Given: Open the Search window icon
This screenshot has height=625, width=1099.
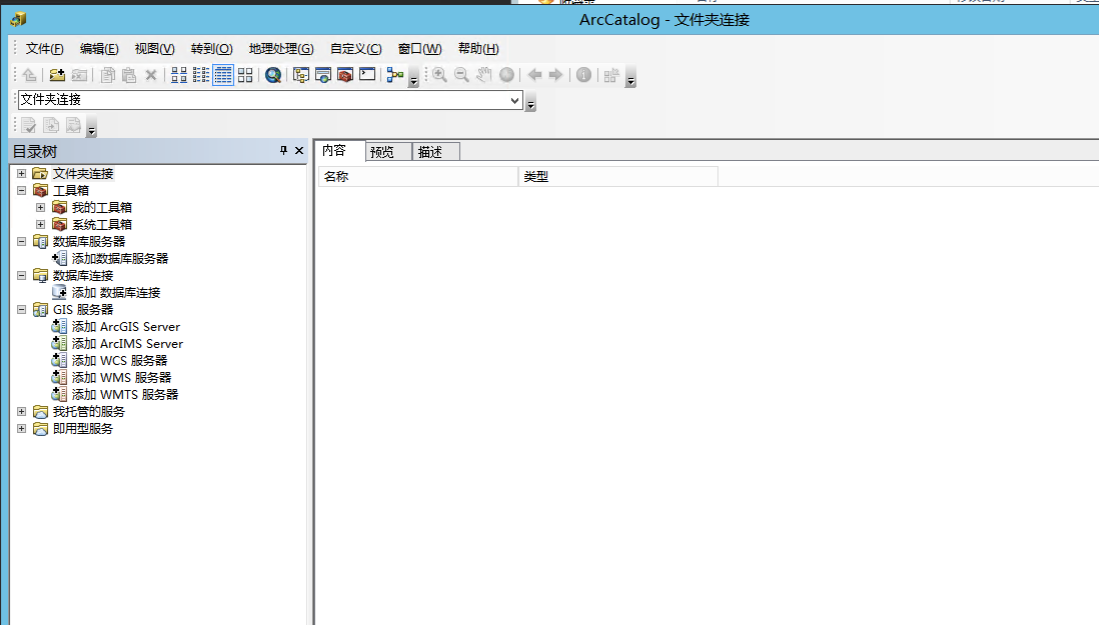Looking at the screenshot, I should (x=323, y=75).
